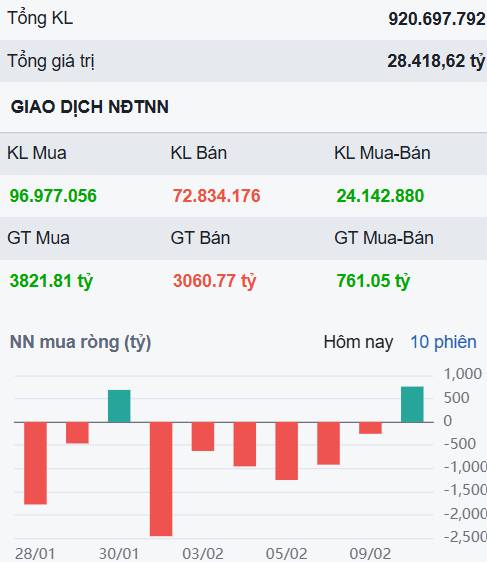Image resolution: width=487 pixels, height=562 pixels.
Task: Click the red bar above 28/01
Action: coord(35,463)
